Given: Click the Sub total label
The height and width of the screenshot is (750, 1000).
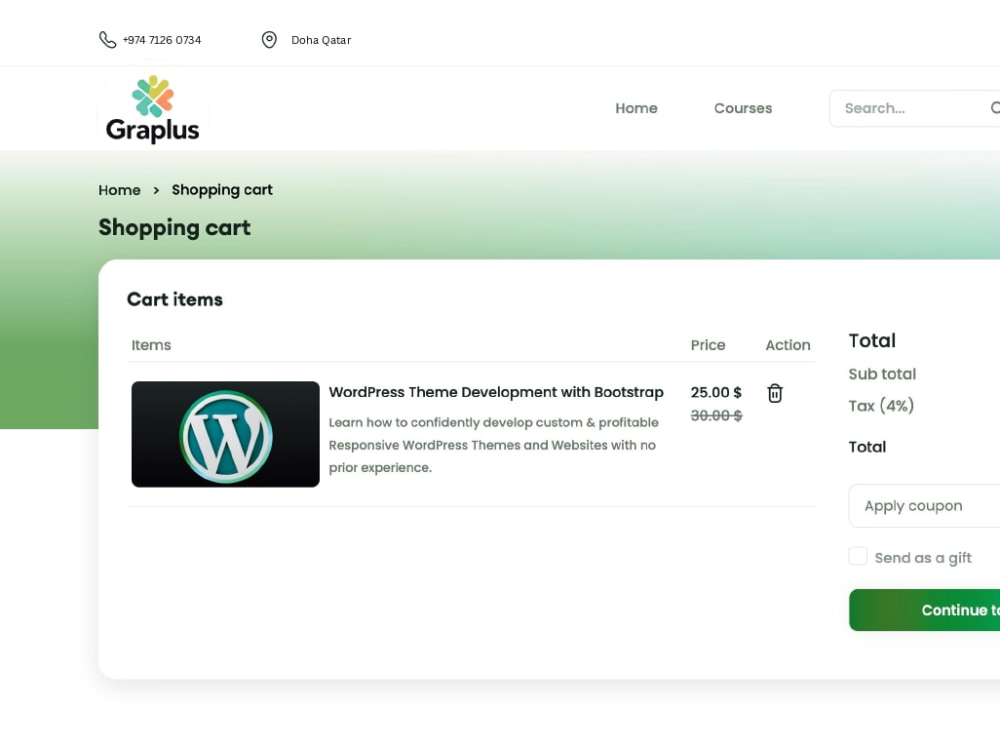Looking at the screenshot, I should (x=882, y=374).
